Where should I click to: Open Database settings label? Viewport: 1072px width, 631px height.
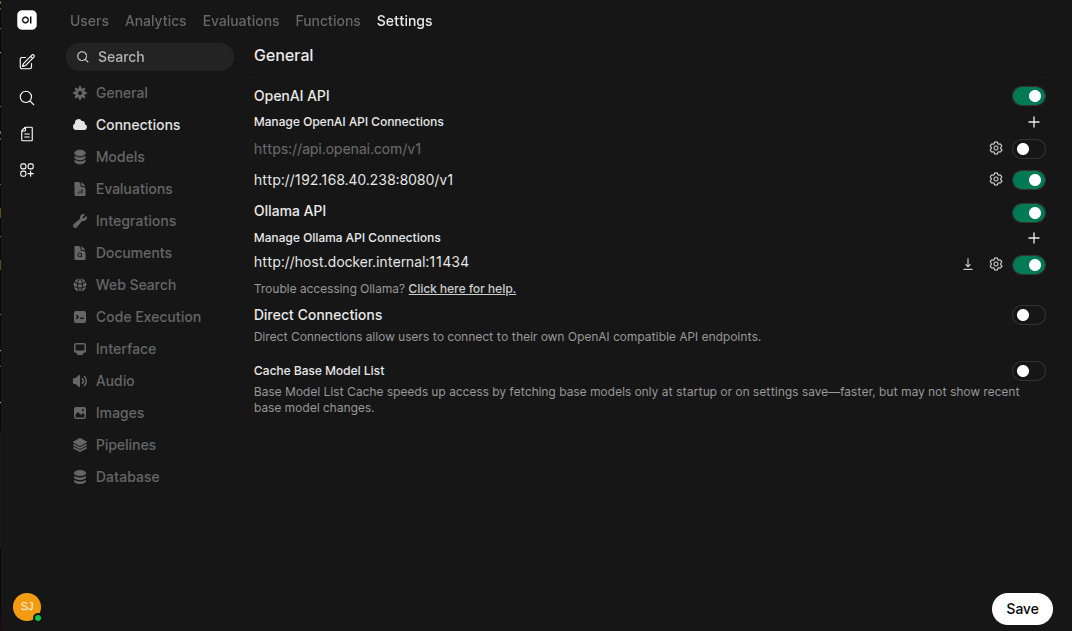coord(128,477)
